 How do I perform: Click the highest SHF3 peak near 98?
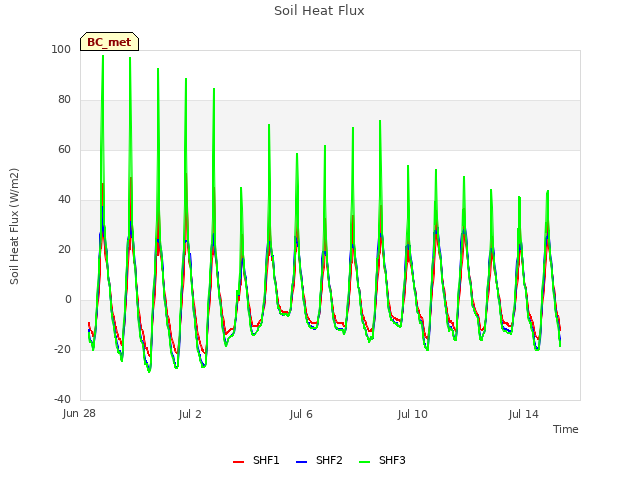pyautogui.click(x=103, y=56)
